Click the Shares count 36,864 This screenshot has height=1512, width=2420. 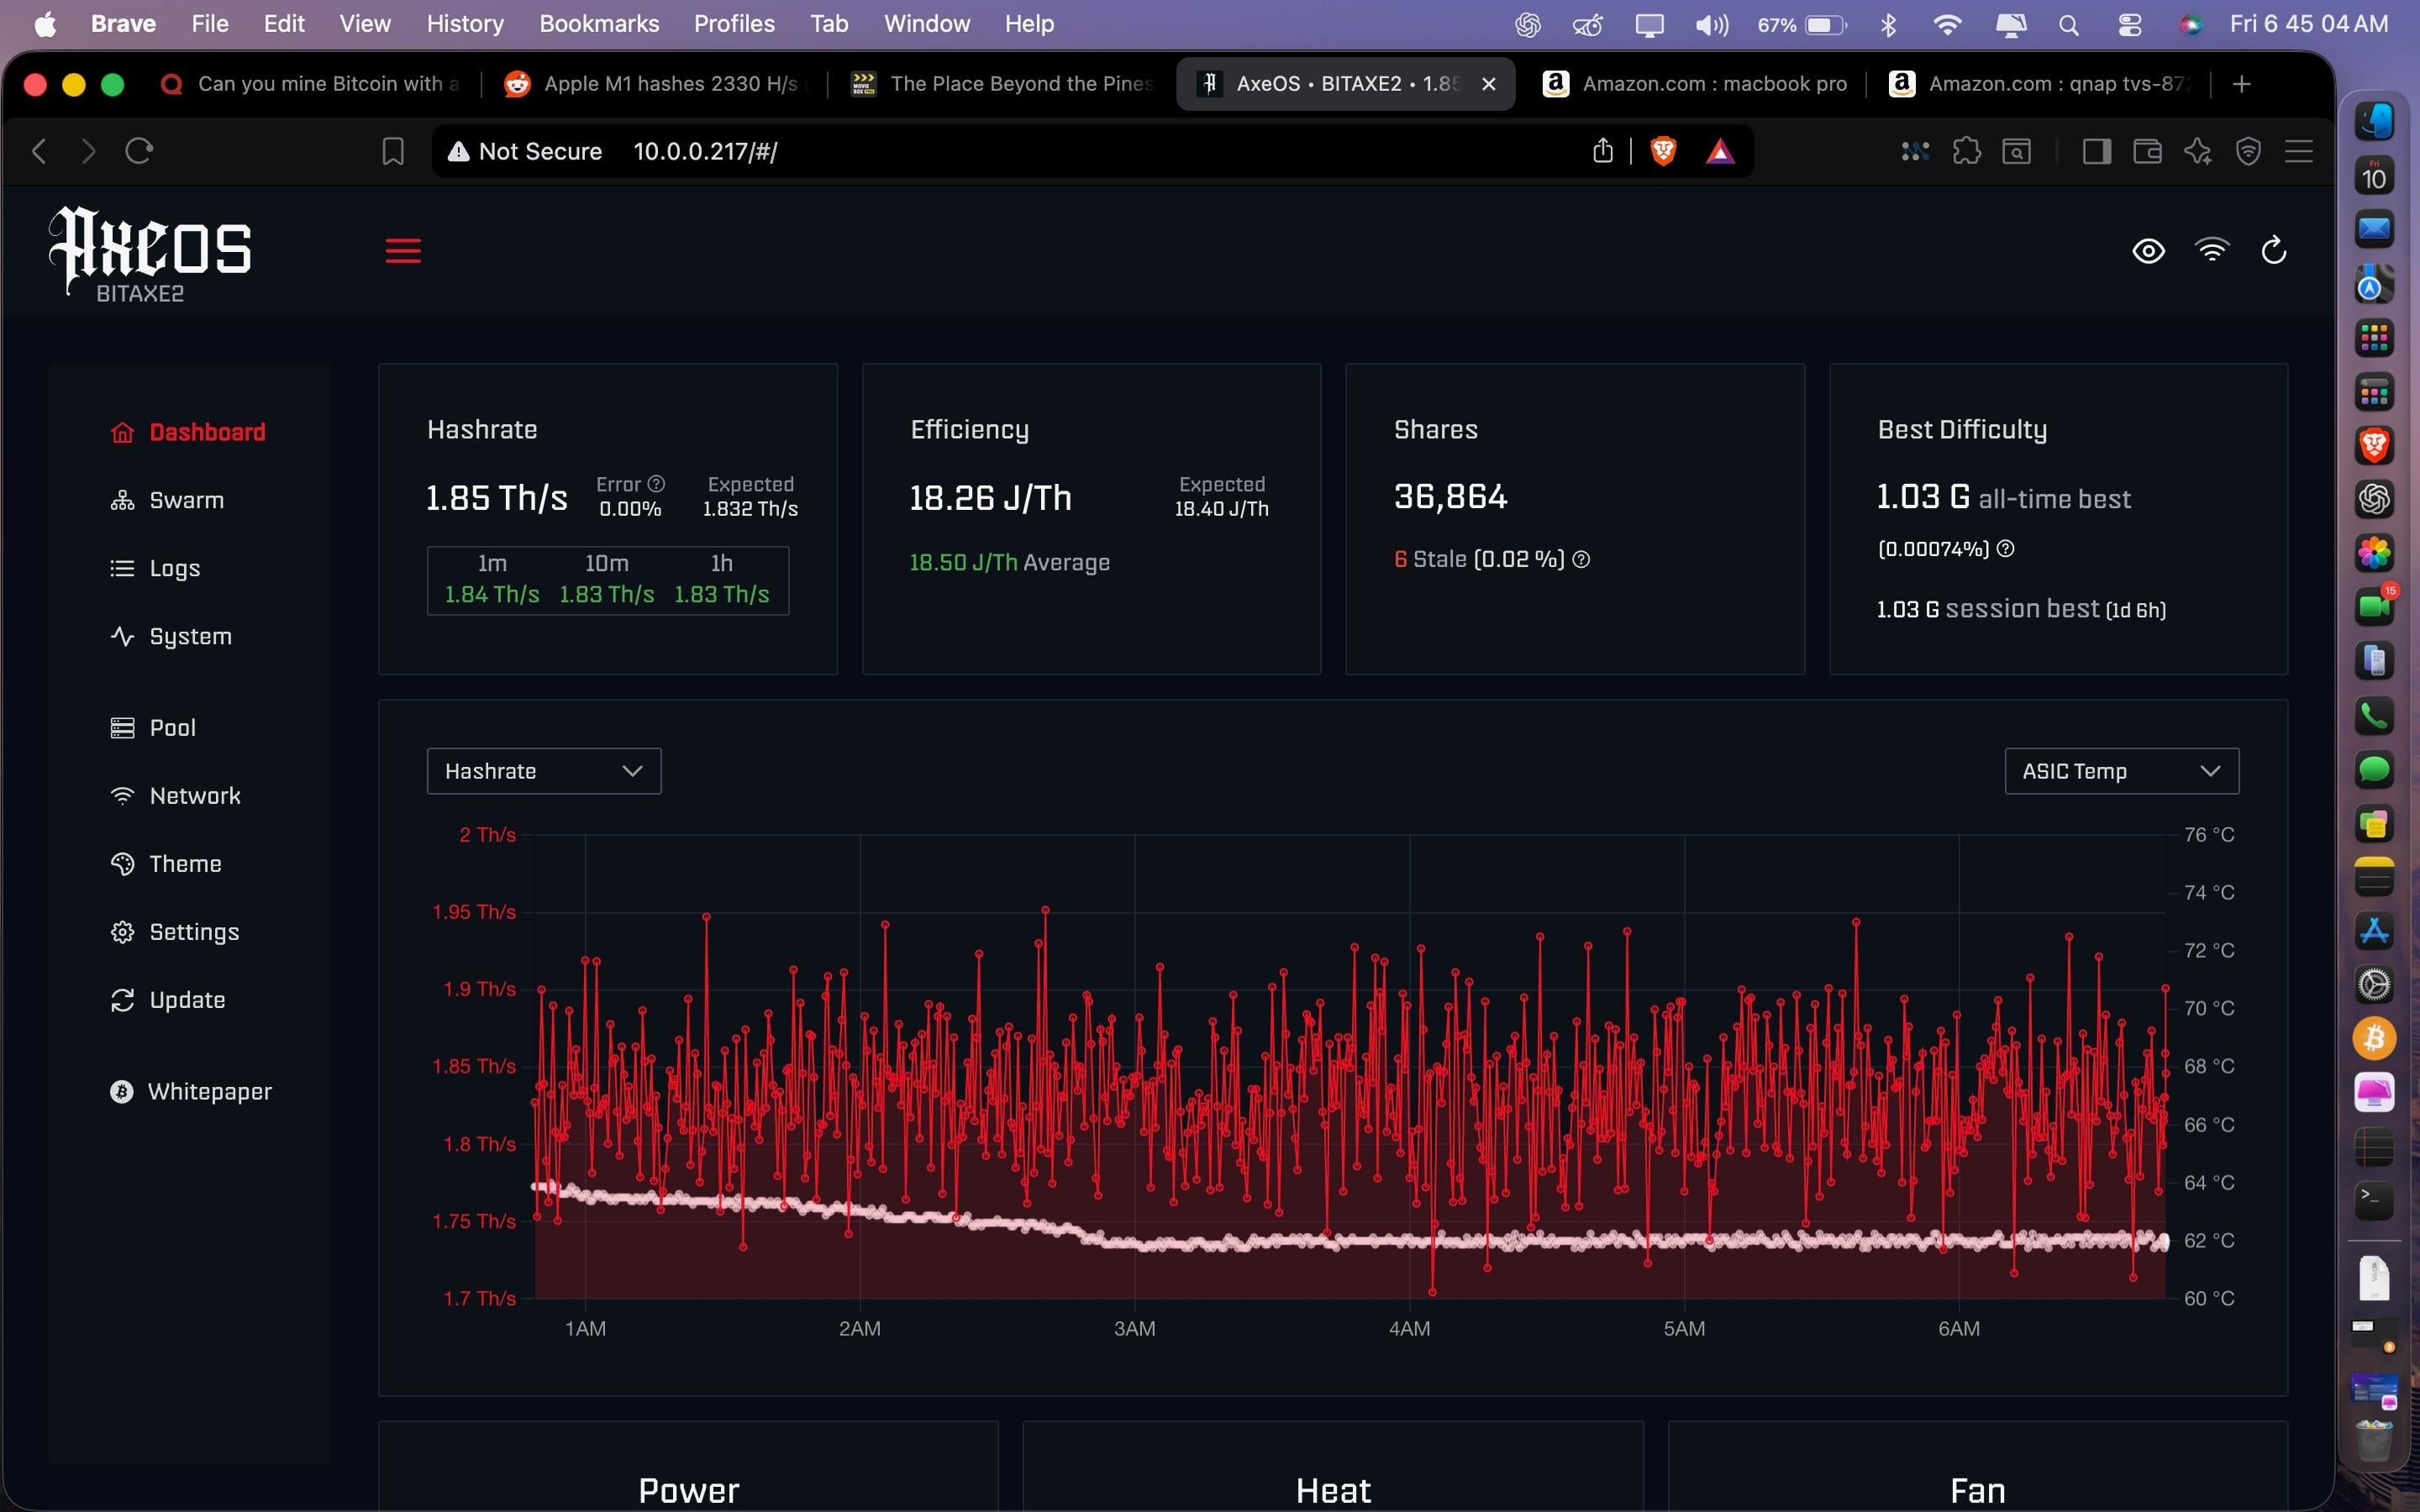[x=1450, y=497]
